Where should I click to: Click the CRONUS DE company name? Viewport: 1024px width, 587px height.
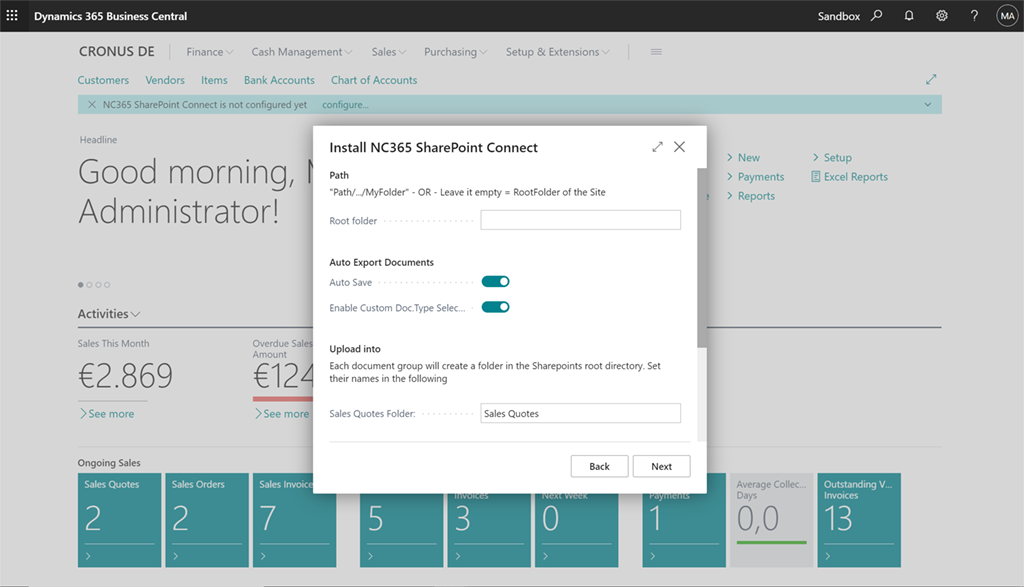[x=117, y=52]
